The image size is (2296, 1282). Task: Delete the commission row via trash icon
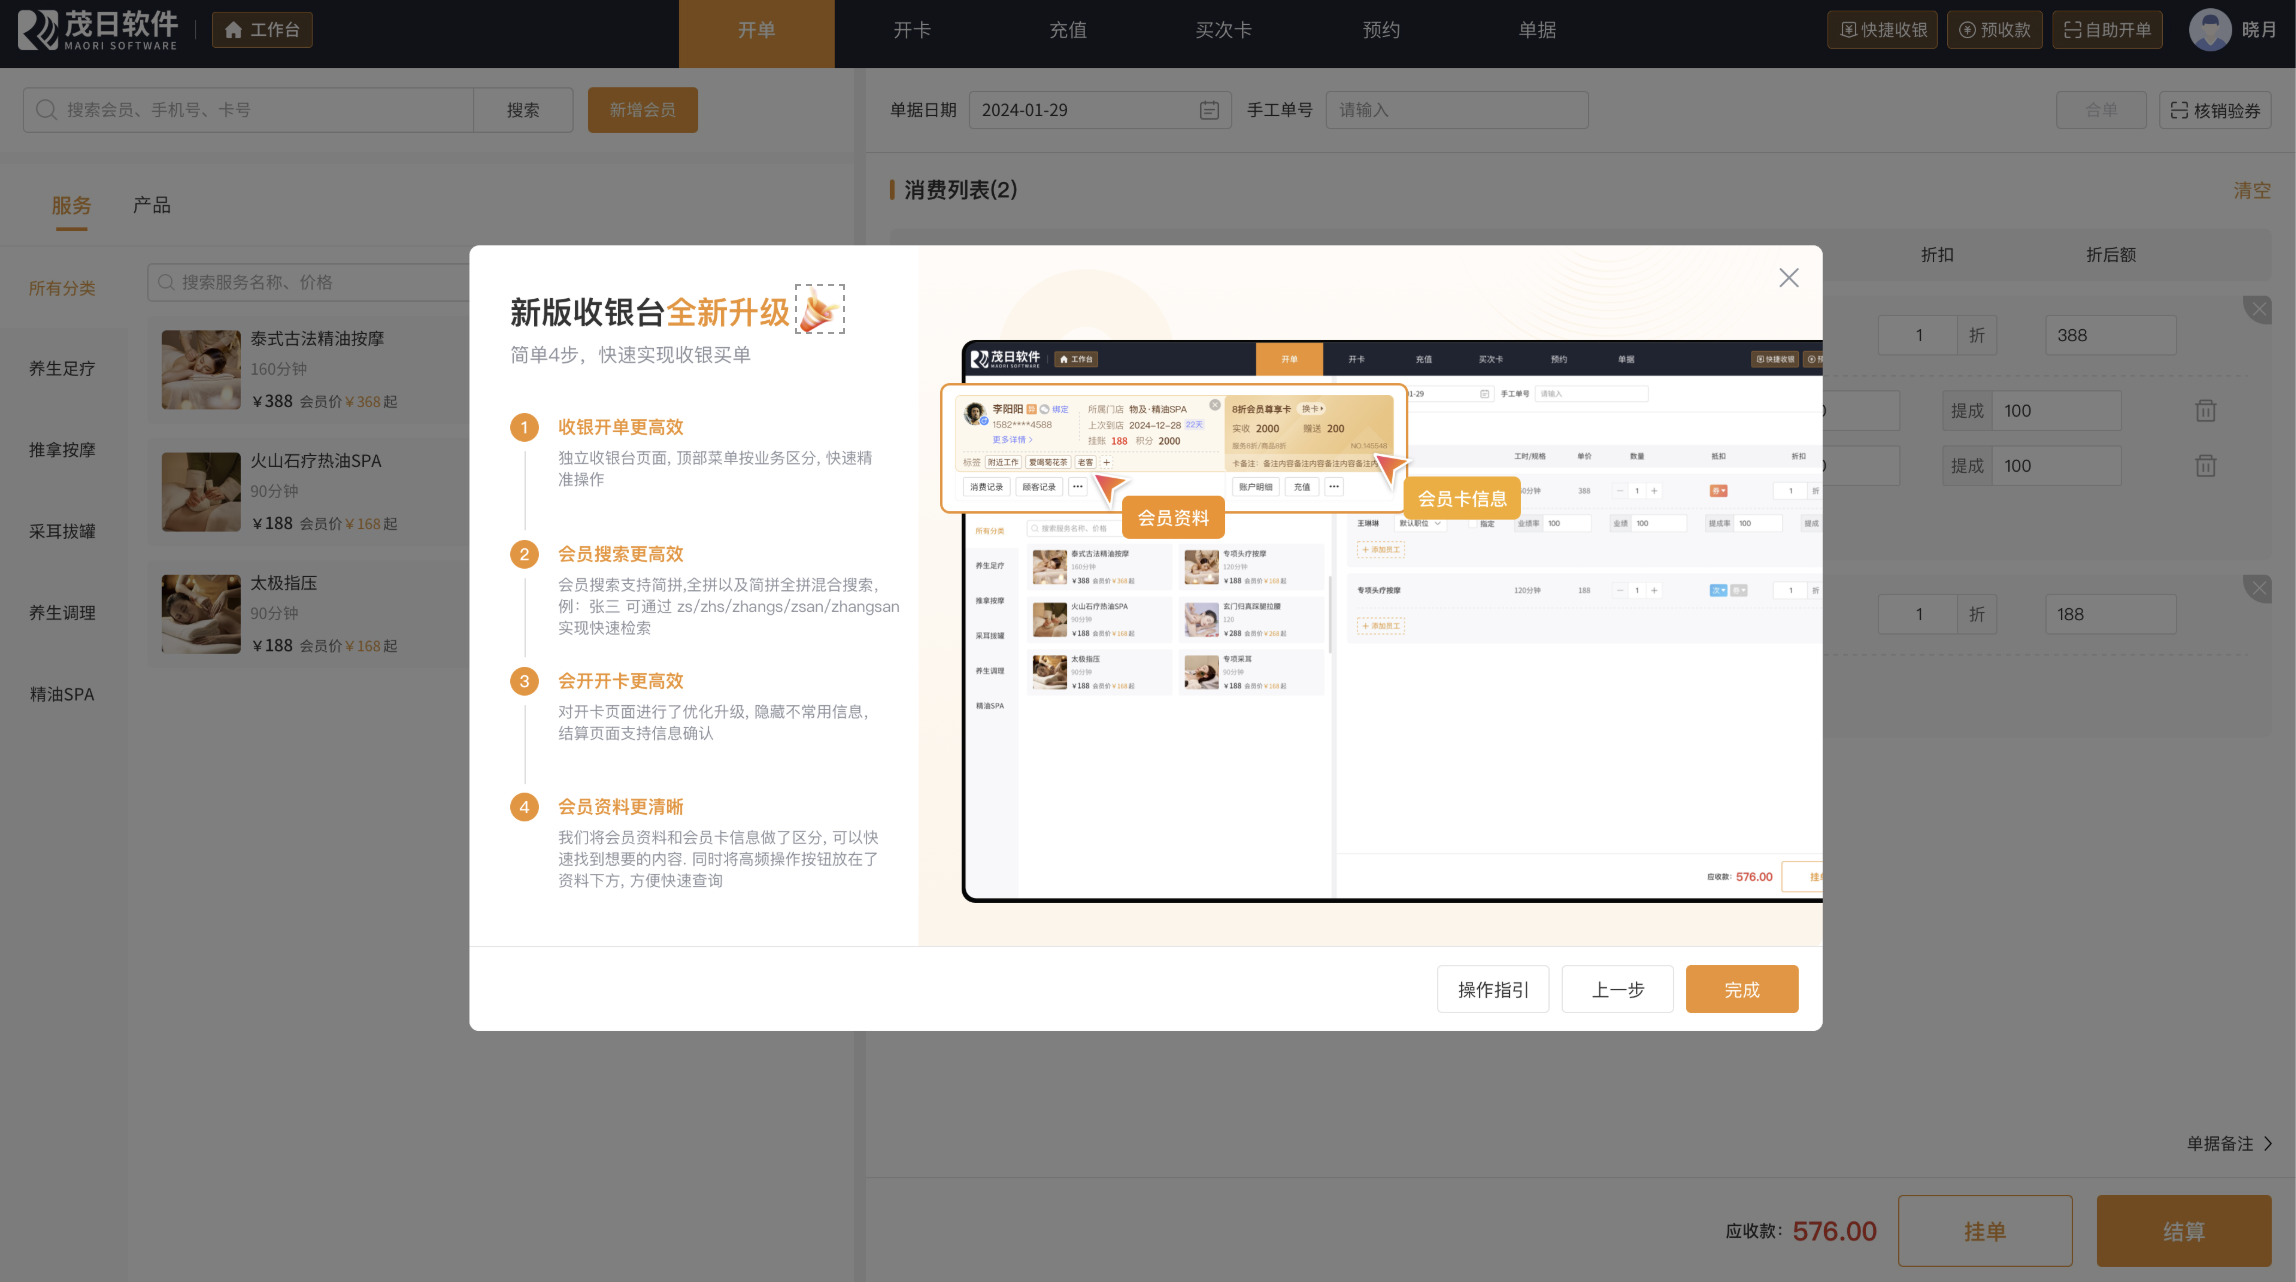pyautogui.click(x=2205, y=410)
